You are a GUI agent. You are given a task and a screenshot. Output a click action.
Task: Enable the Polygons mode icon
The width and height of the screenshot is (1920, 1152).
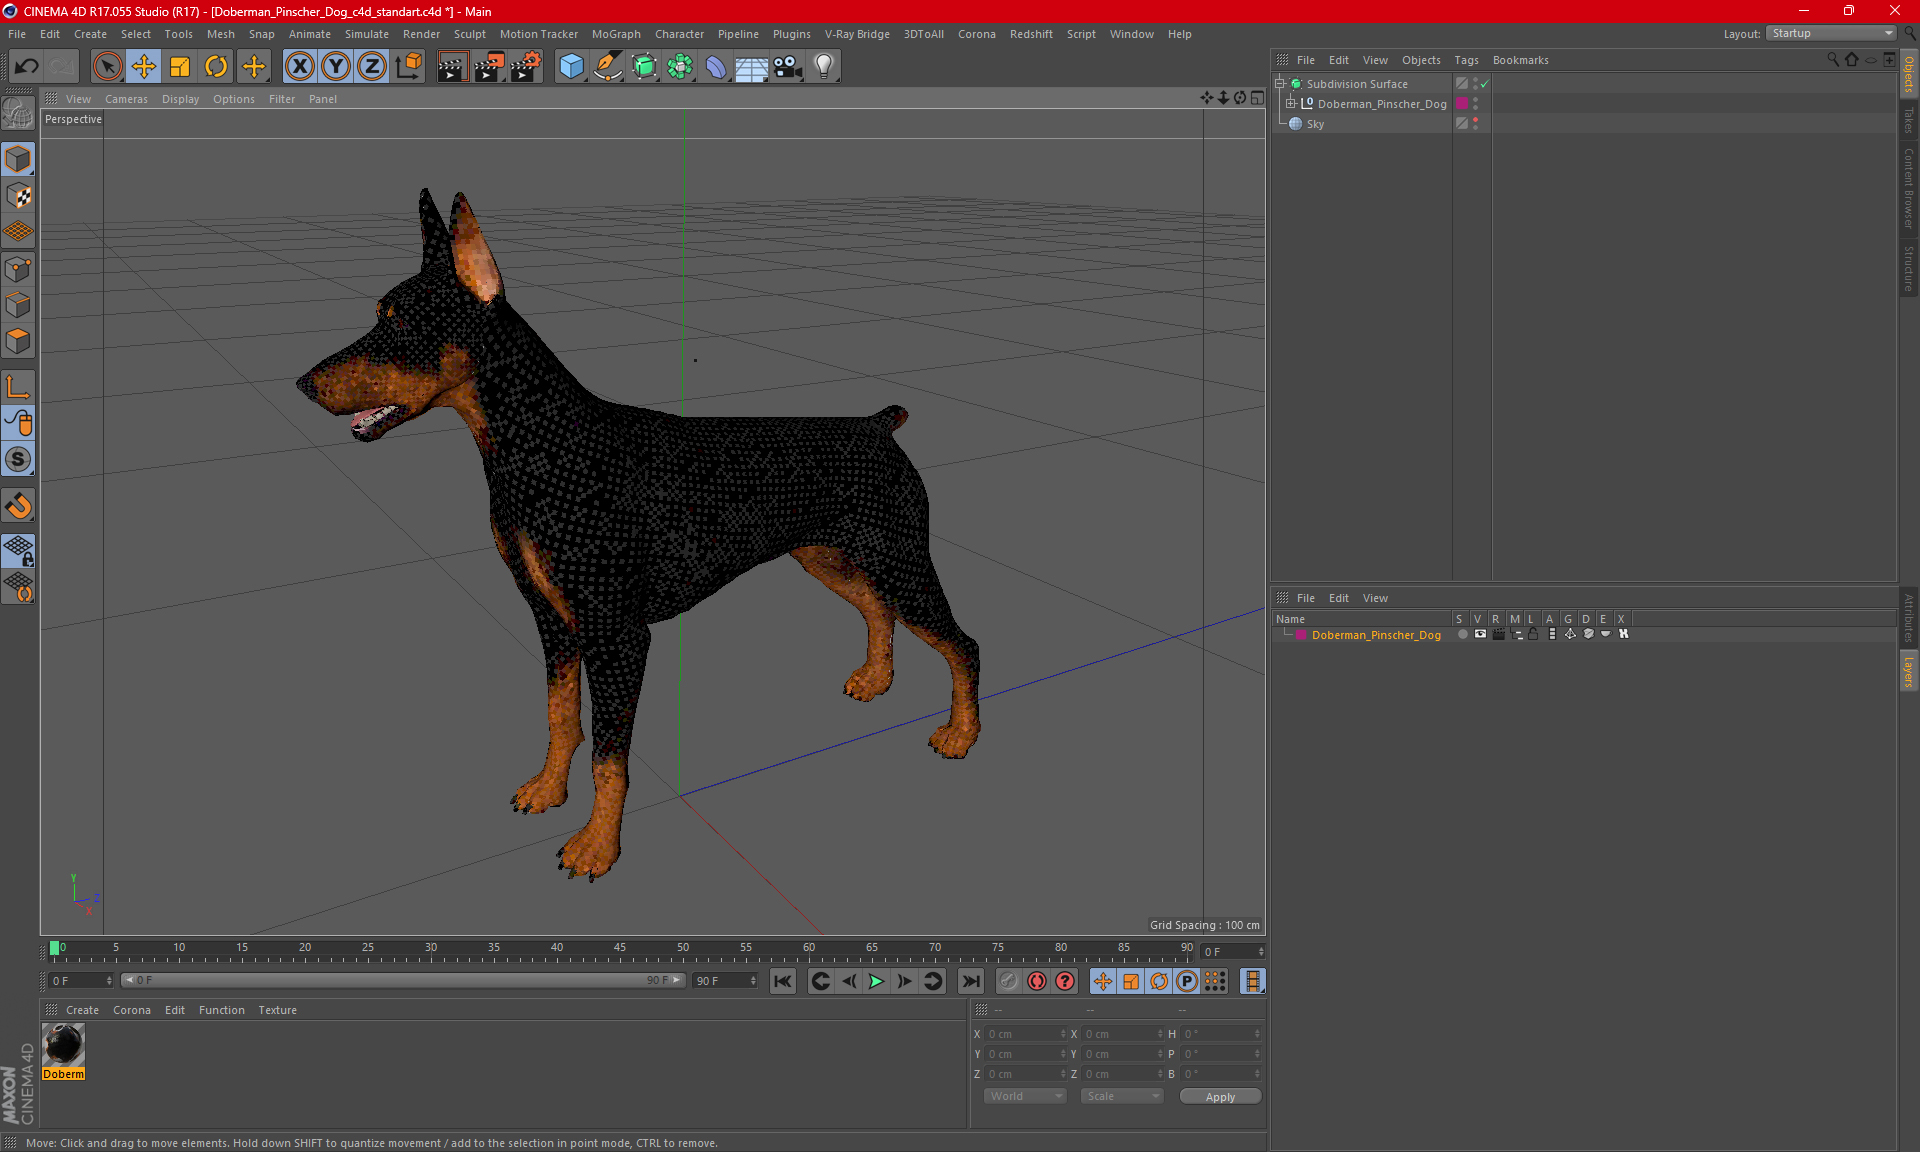tap(18, 341)
